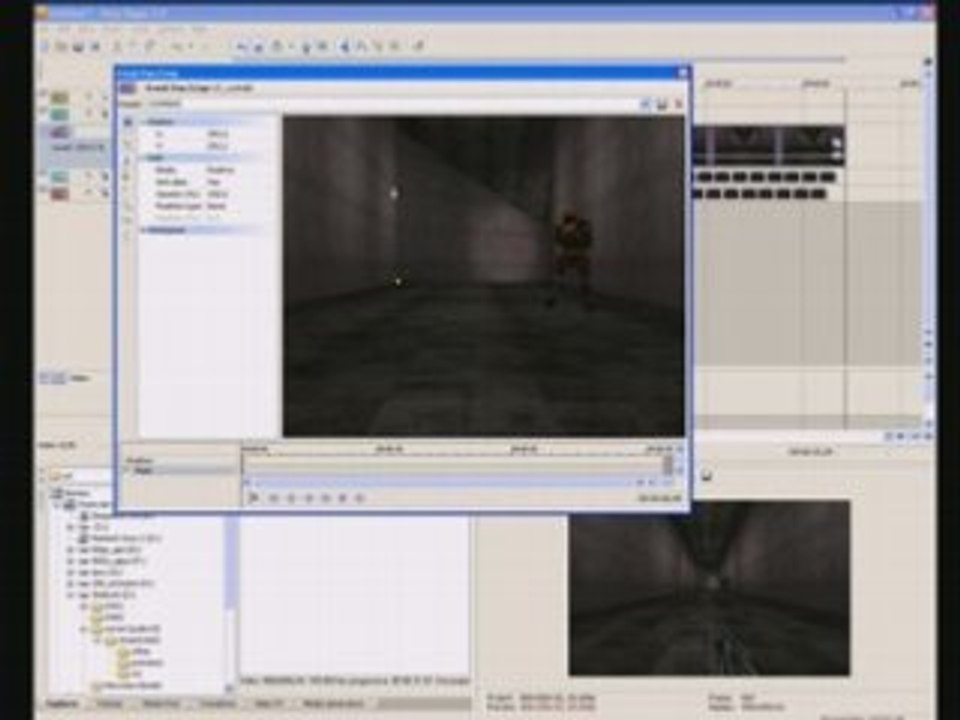Open the Edit menu in Vegas
This screenshot has height=720, width=960.
64,29
